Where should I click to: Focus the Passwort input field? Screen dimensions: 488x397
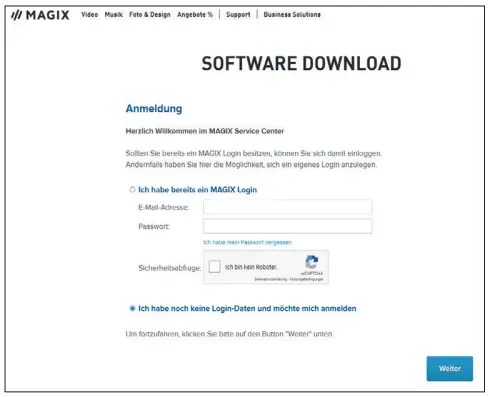pyautogui.click(x=287, y=226)
